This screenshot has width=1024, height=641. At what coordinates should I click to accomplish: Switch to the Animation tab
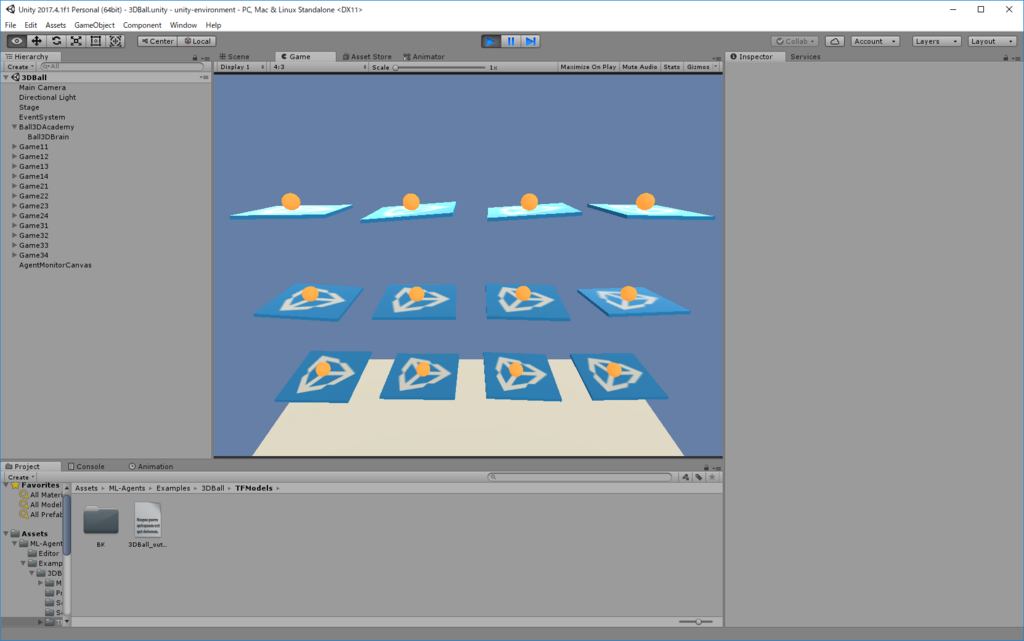(151, 467)
